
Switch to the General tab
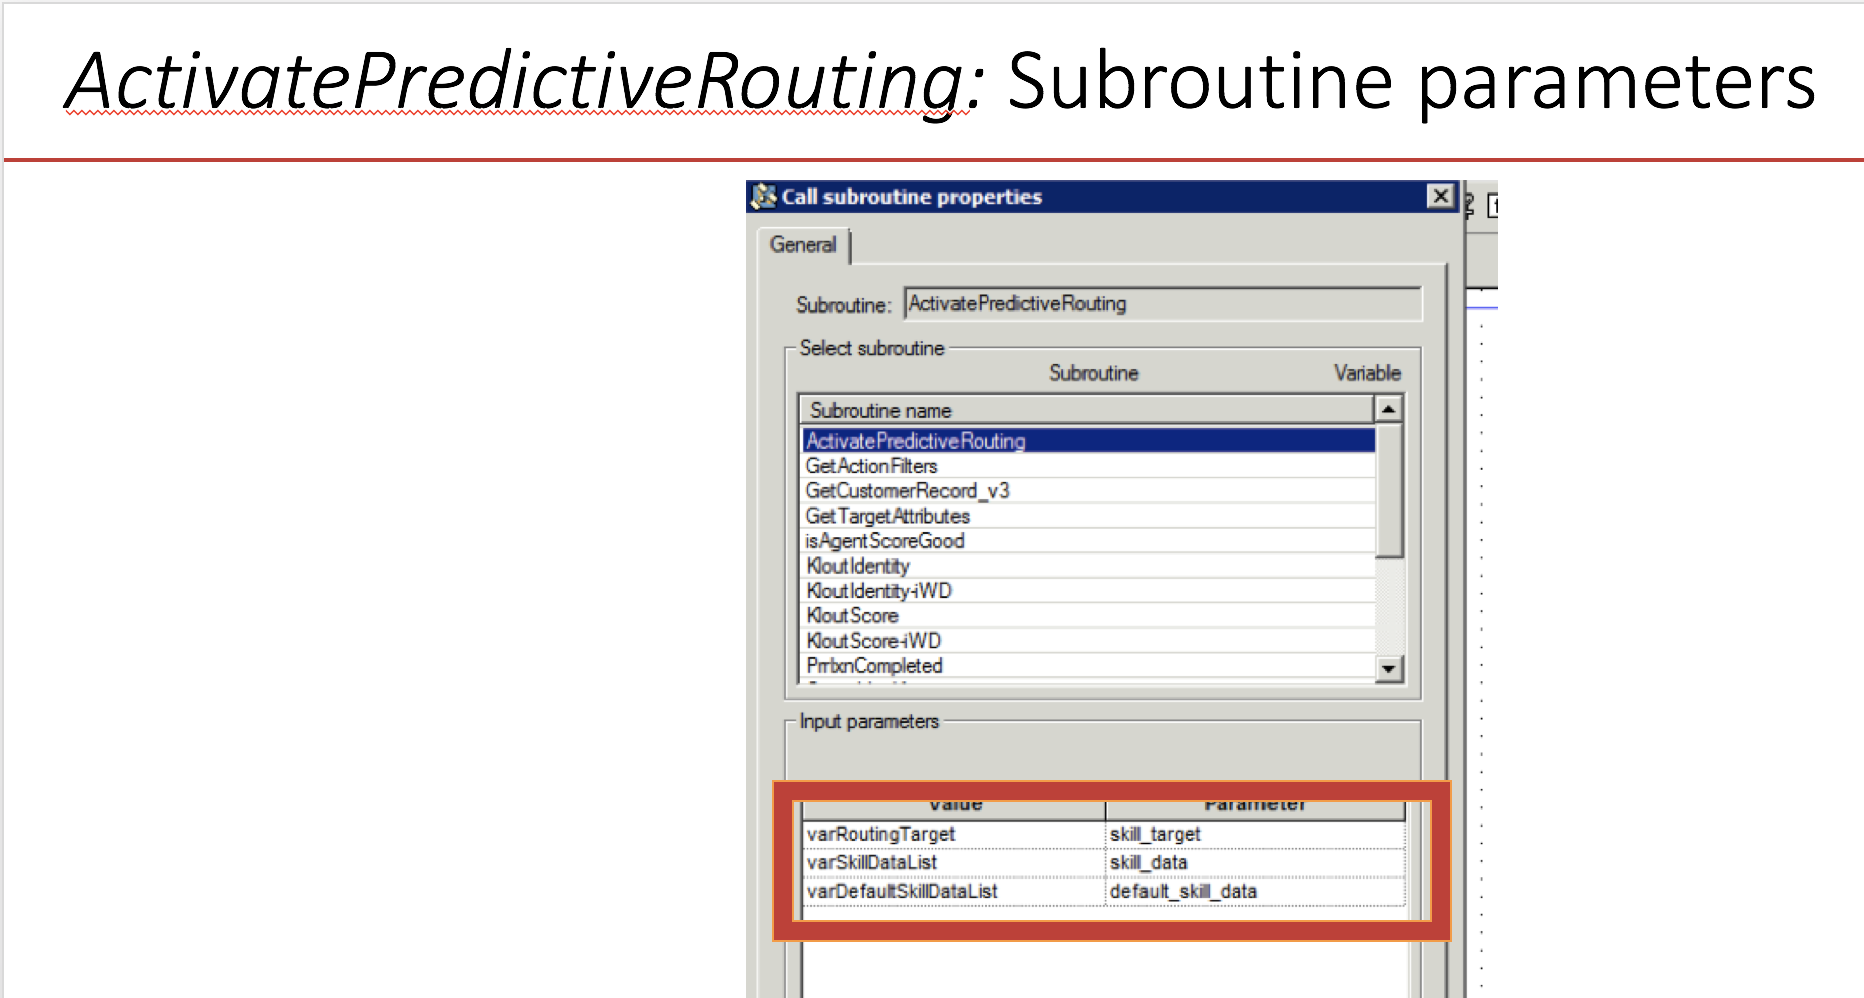(803, 245)
